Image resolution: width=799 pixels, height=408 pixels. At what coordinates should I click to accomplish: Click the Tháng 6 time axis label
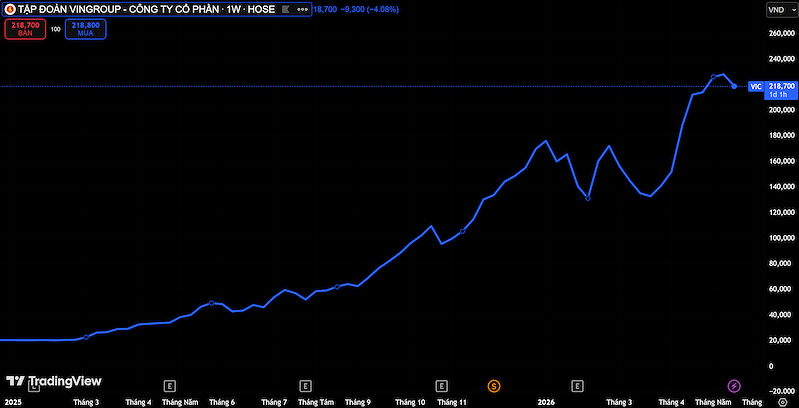coord(222,402)
